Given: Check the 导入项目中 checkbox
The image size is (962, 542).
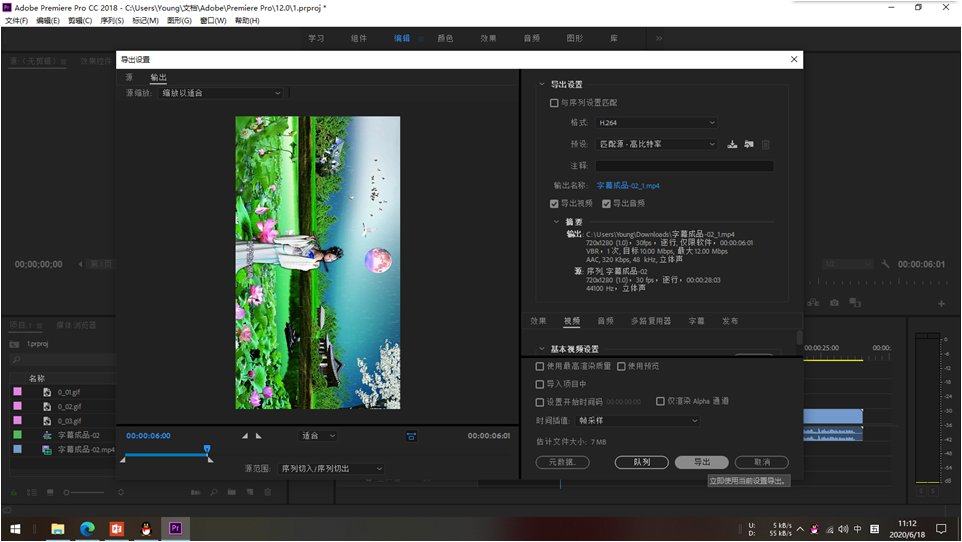Looking at the screenshot, I should (x=540, y=384).
